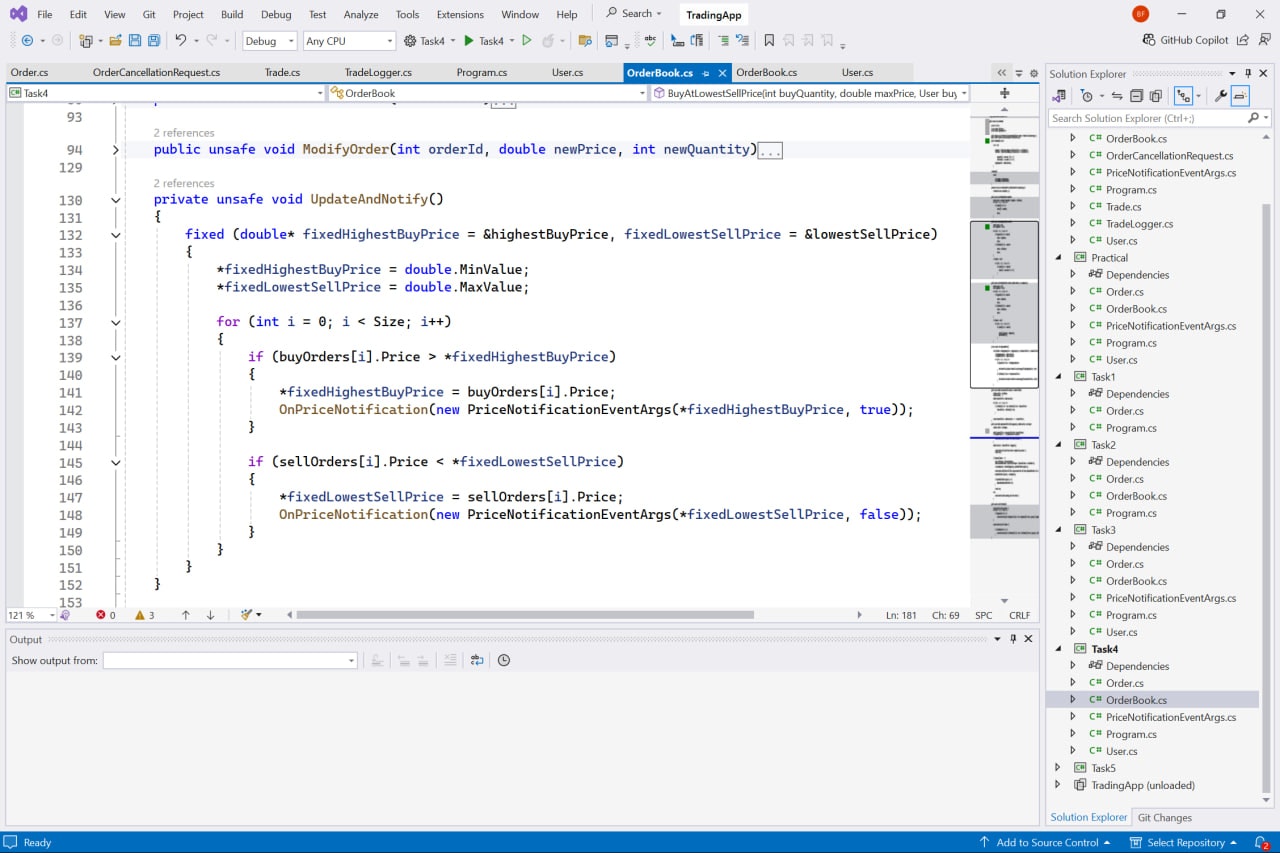Expand the collapsed ModifyOrder method
1280x853 pixels.
(116, 150)
